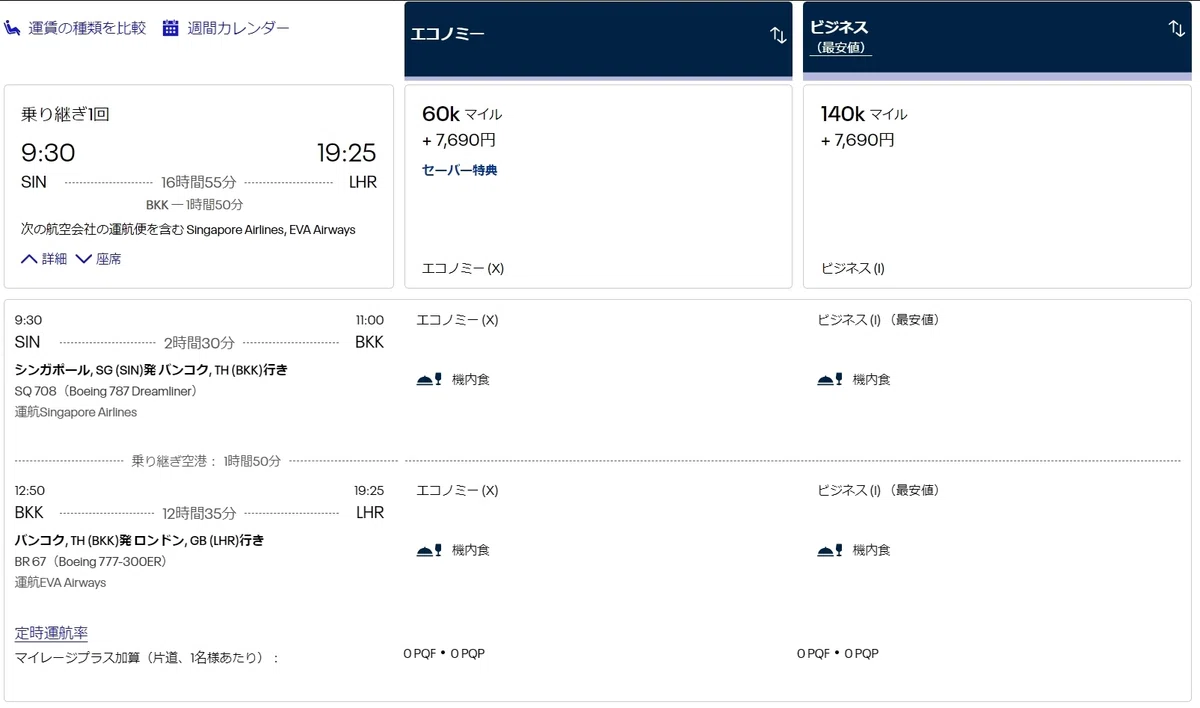
Task: Click the SIN to LHR flight summary card
Action: point(199,187)
